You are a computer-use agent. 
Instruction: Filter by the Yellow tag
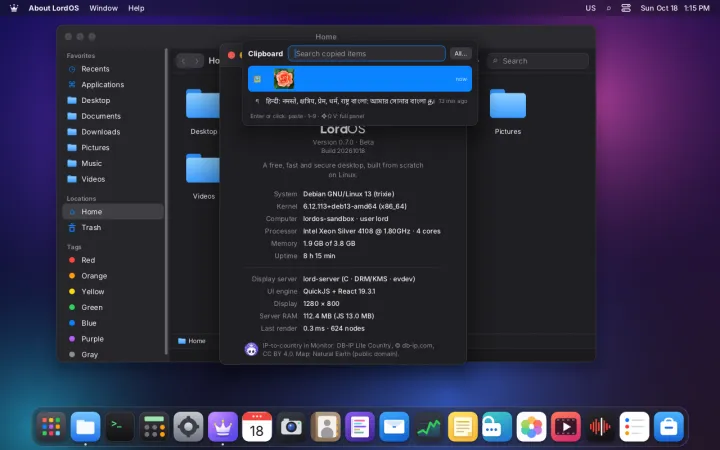(x=112, y=292)
